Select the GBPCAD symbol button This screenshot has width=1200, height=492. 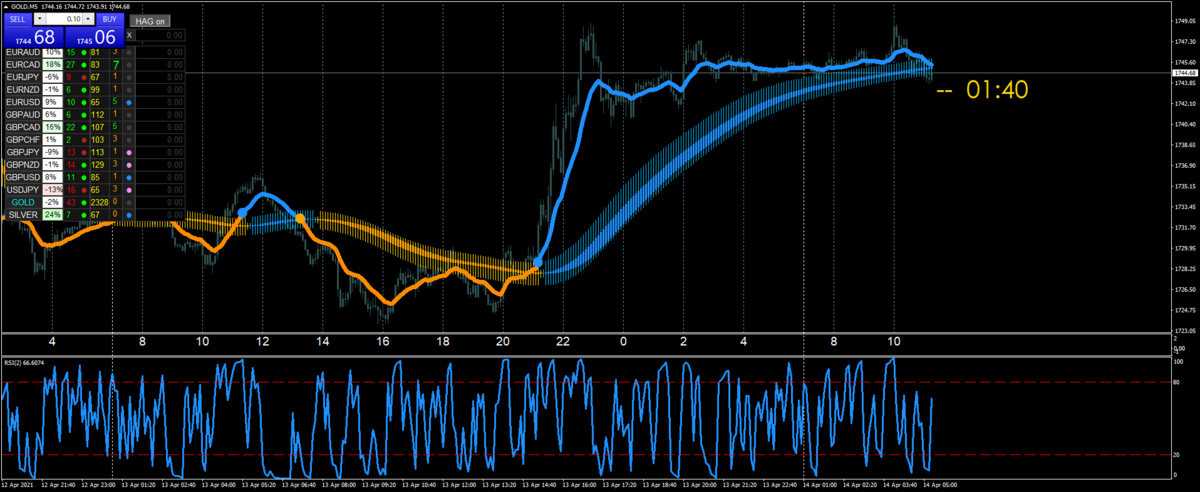[23, 127]
